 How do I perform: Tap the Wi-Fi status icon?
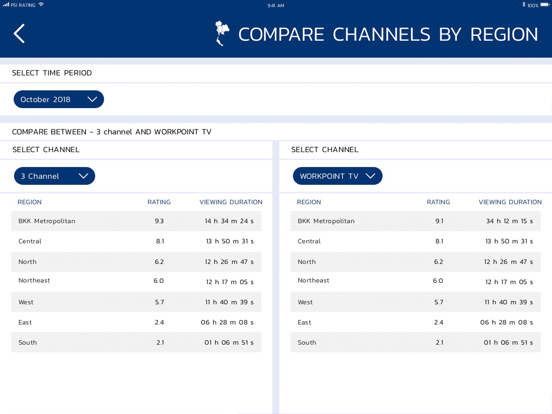[x=41, y=5]
